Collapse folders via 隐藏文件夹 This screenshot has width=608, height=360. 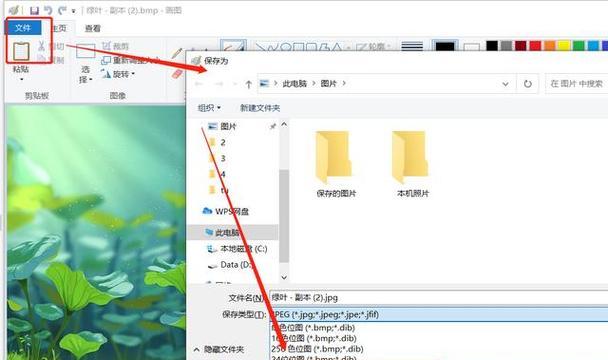(x=219, y=350)
